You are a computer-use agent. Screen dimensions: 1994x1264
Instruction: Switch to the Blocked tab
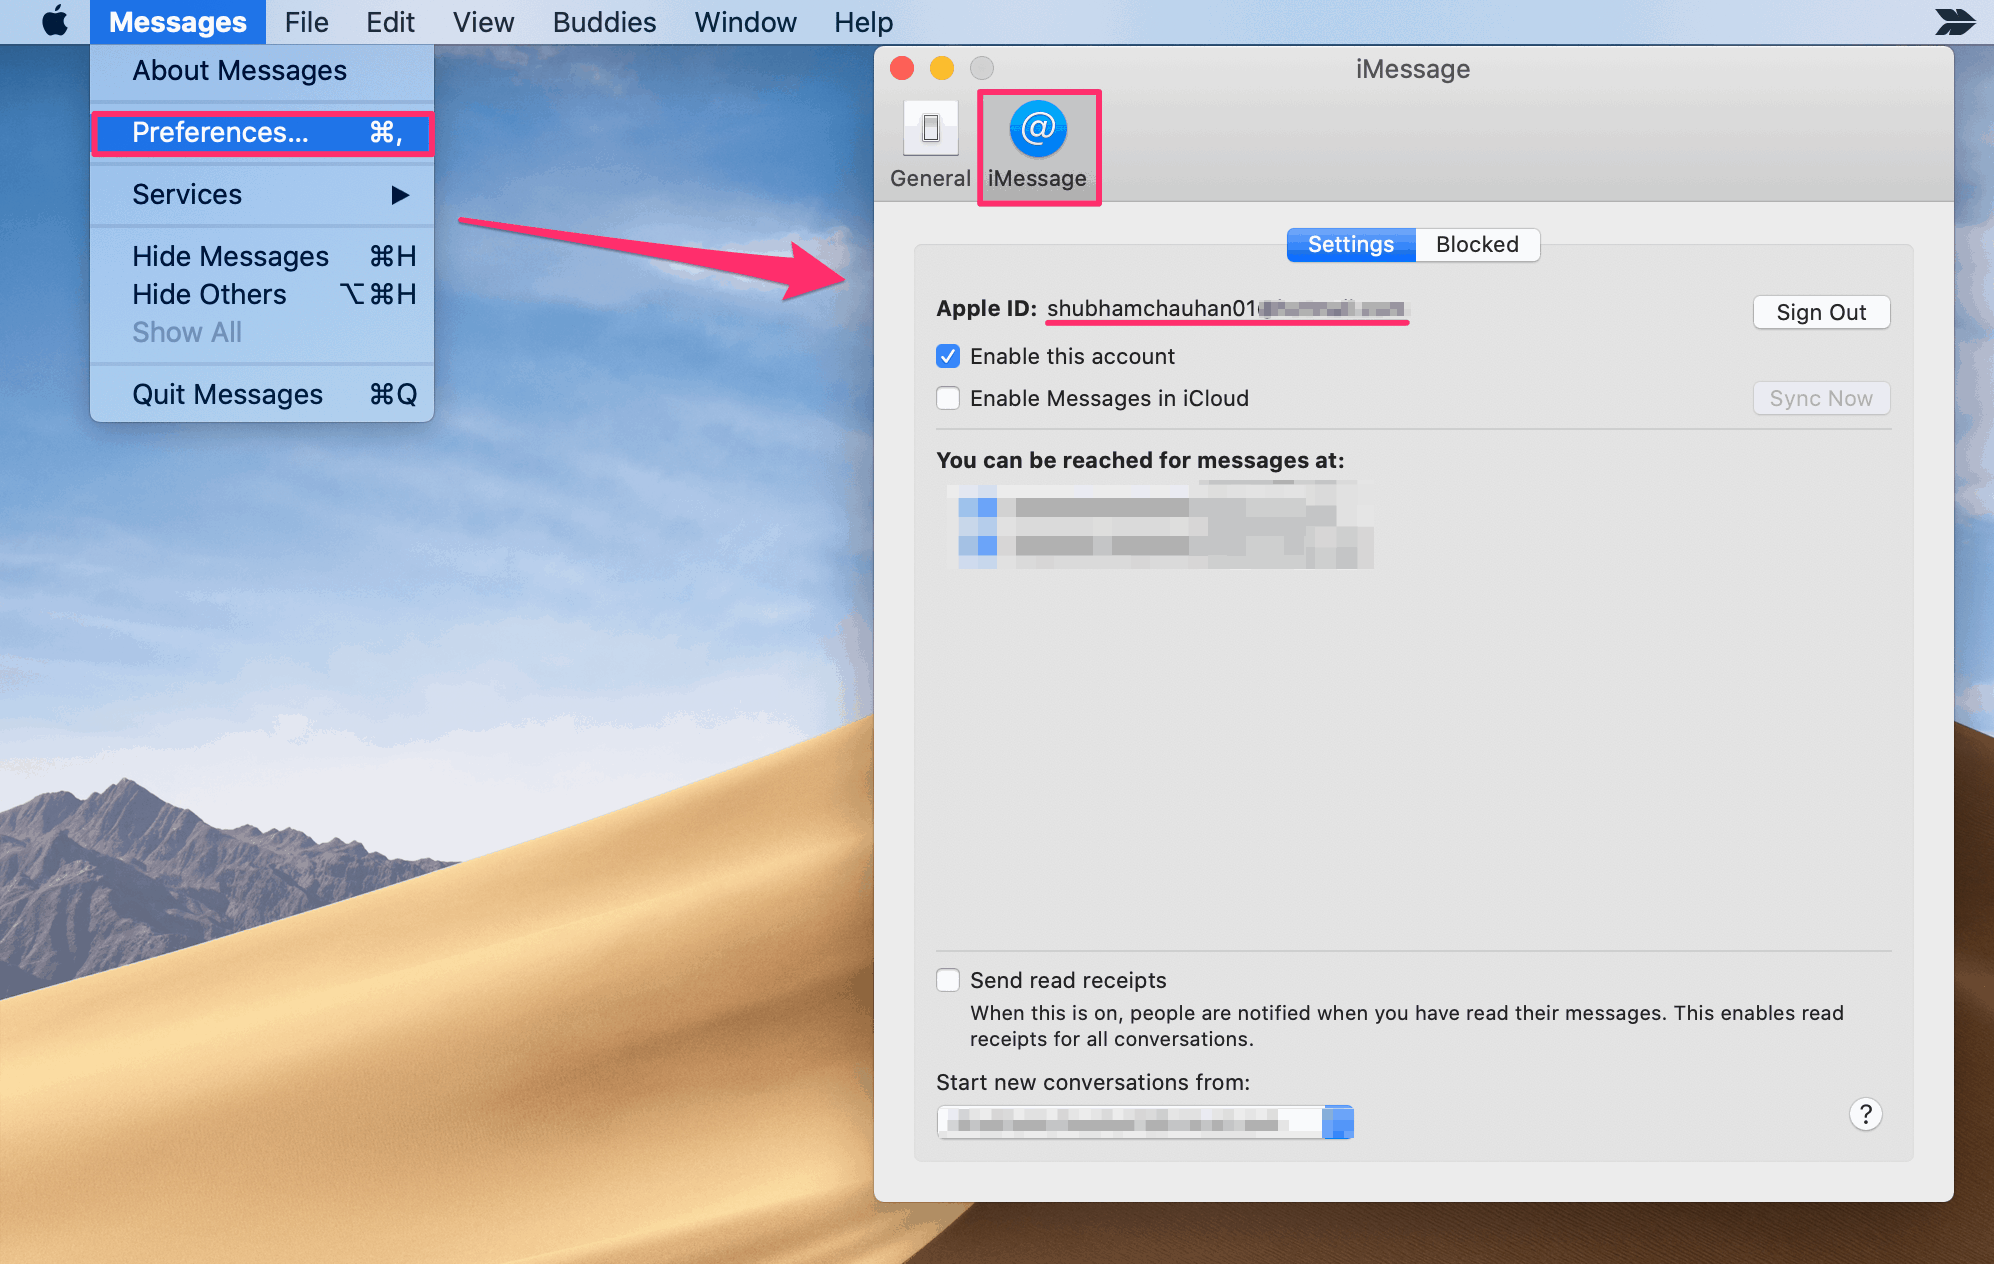point(1477,245)
